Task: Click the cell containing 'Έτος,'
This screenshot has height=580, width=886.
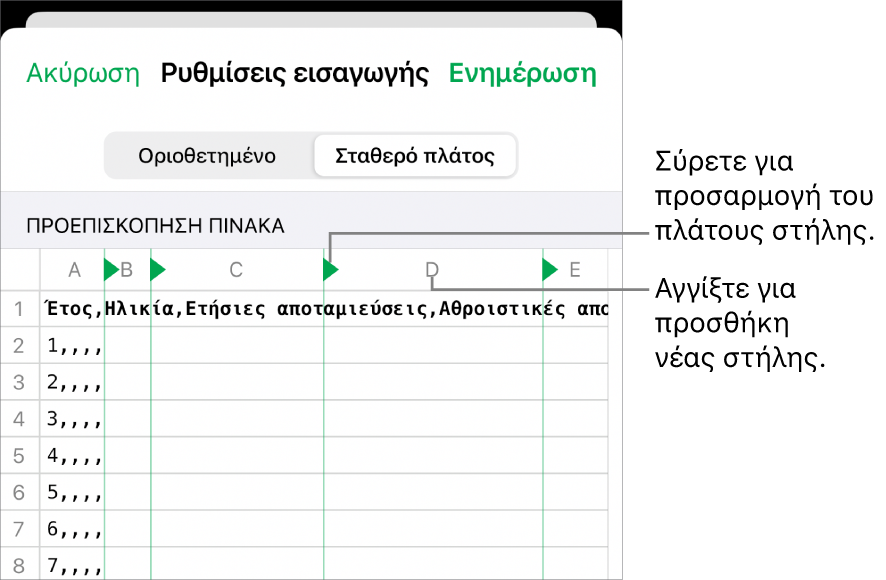Action: click(x=73, y=309)
